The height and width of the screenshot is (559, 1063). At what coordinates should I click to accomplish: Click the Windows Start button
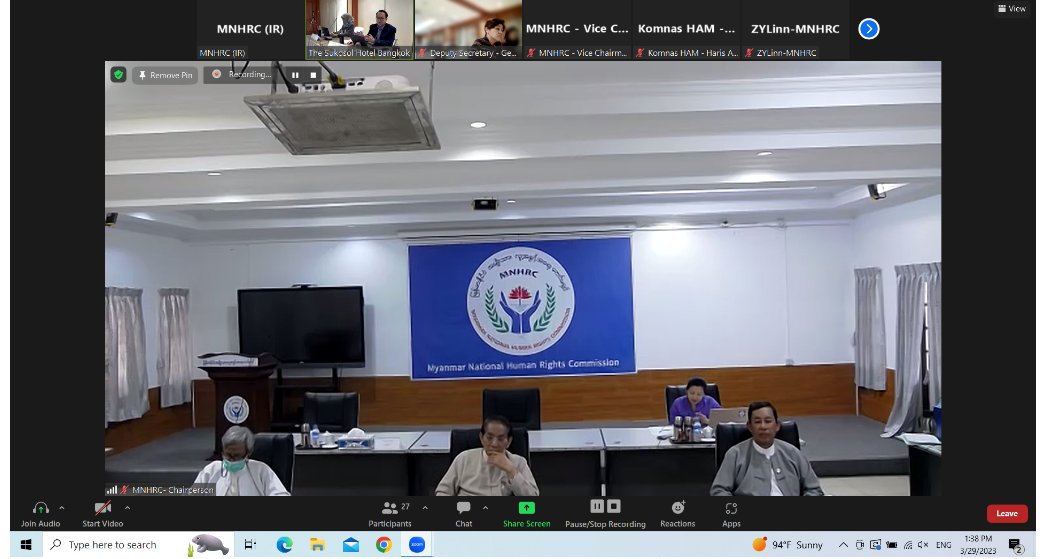[26, 544]
